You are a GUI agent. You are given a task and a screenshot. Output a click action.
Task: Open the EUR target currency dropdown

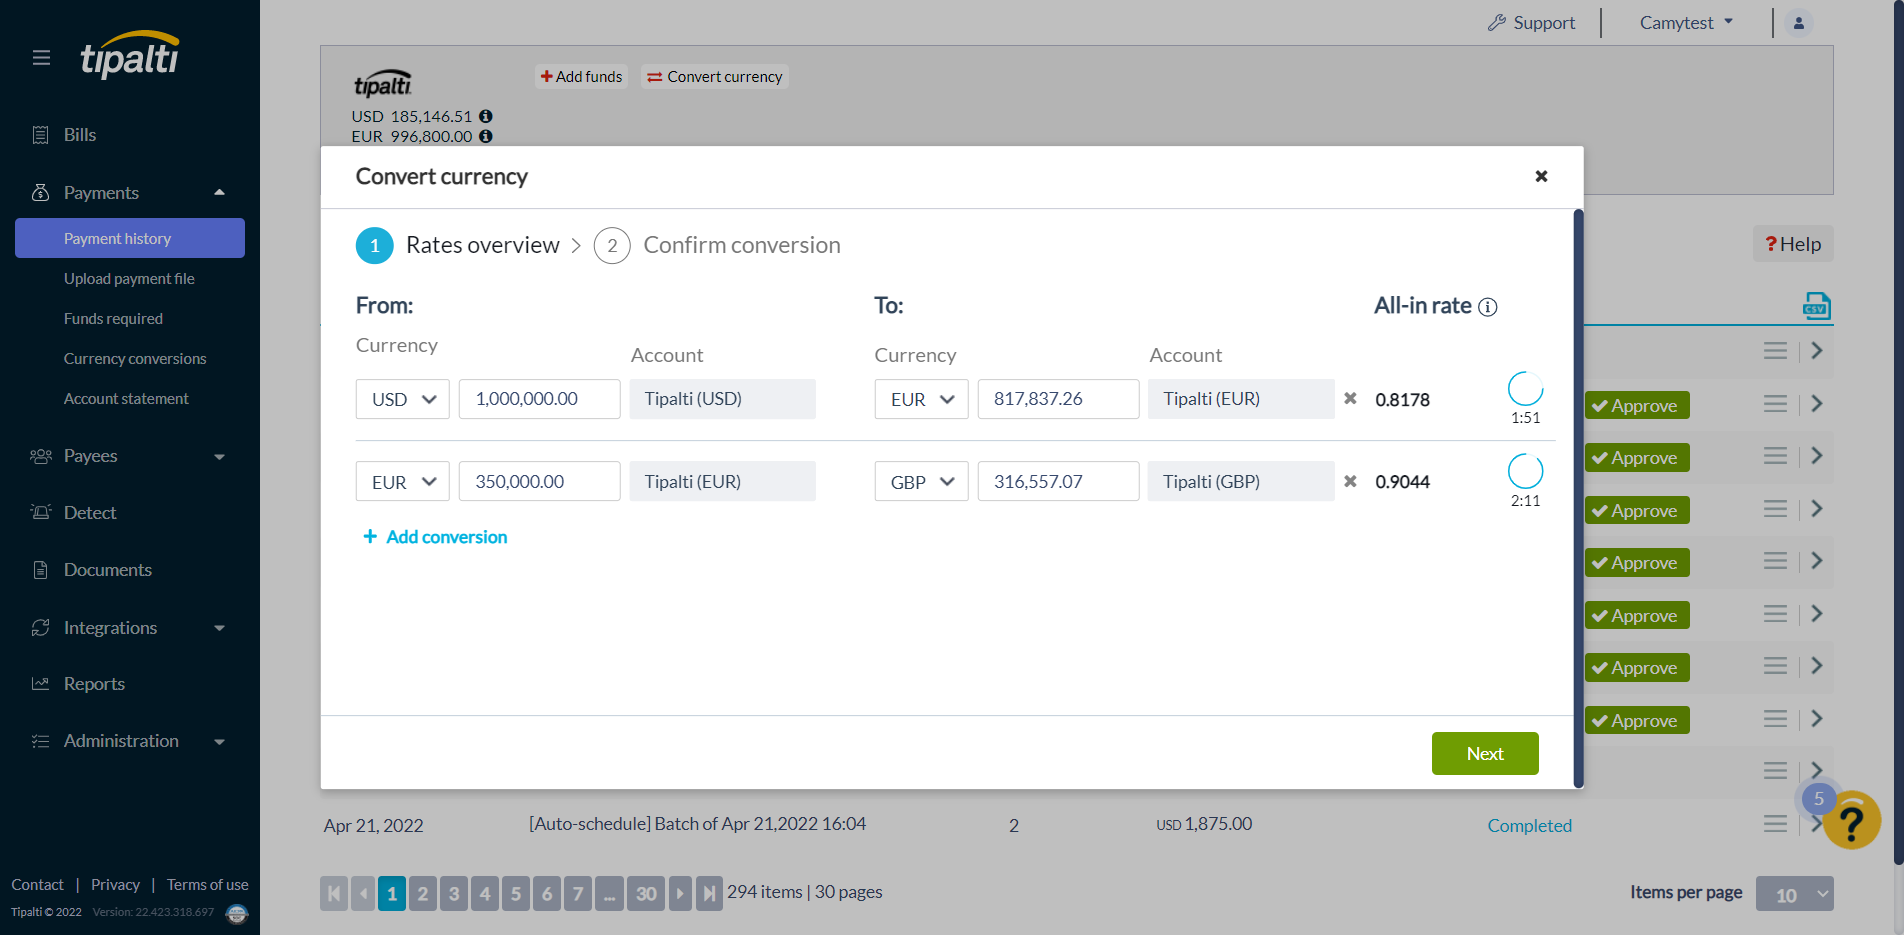click(921, 399)
